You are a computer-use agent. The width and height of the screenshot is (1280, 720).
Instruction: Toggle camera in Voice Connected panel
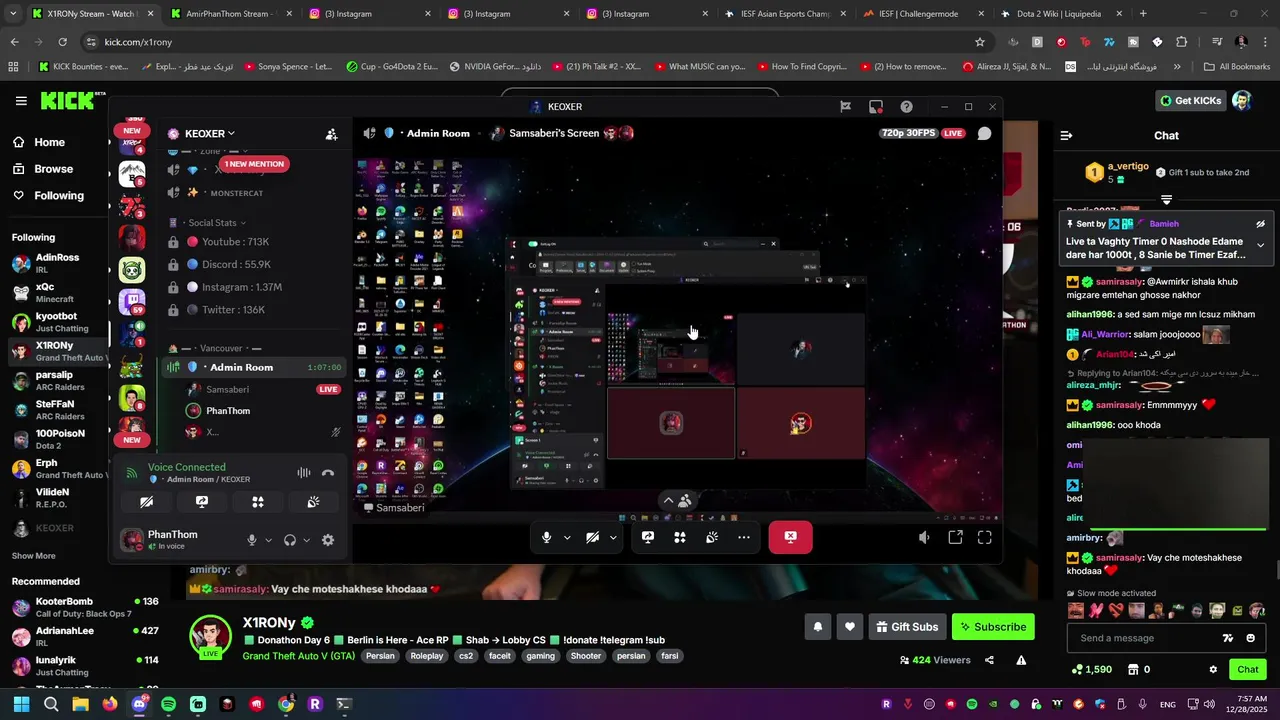click(146, 502)
